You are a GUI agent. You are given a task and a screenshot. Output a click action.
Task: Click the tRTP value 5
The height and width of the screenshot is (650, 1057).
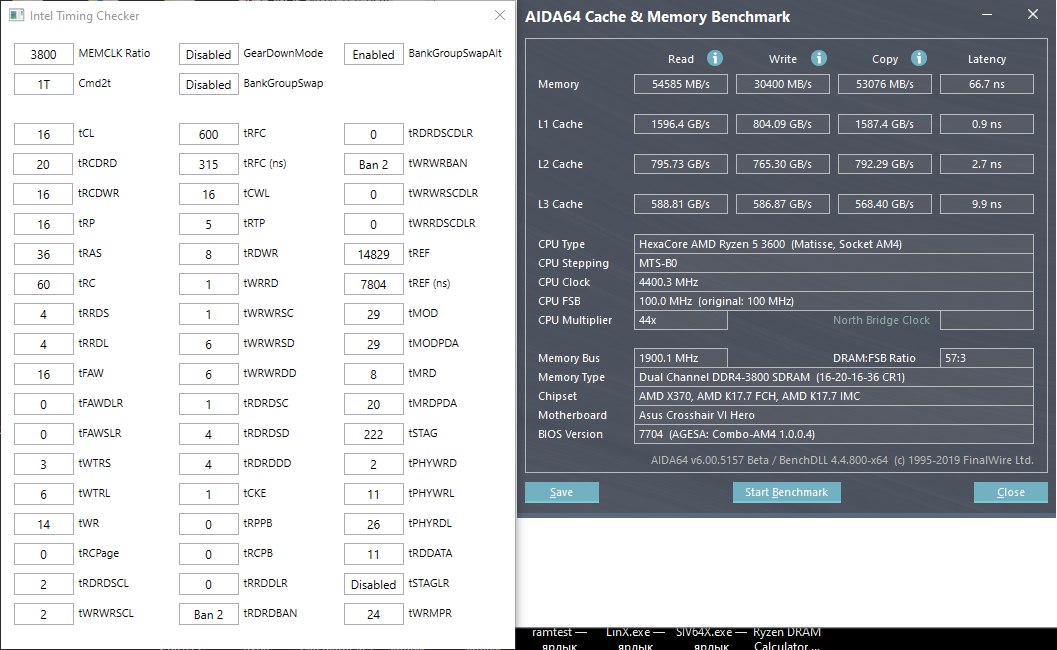click(208, 225)
